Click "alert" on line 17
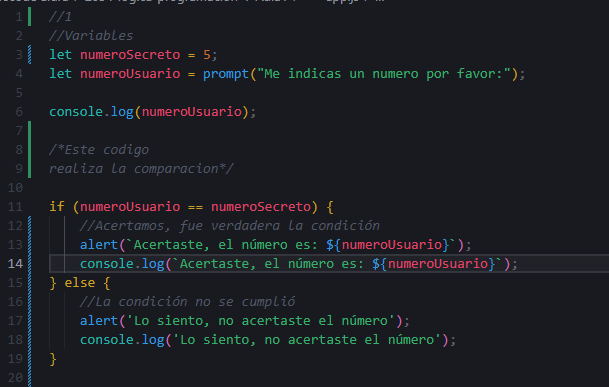Image resolution: width=609 pixels, height=387 pixels. (99, 321)
